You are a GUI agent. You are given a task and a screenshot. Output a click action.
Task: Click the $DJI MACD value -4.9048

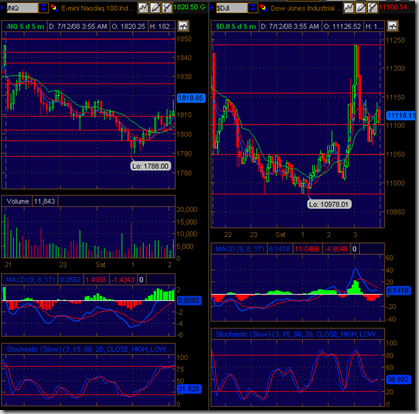tap(336, 249)
